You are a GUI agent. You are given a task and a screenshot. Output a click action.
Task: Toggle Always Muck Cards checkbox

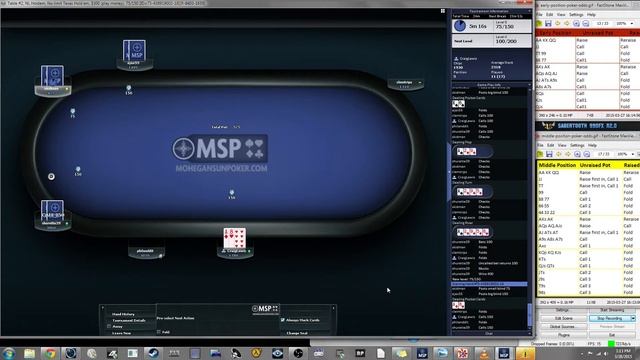282,320
